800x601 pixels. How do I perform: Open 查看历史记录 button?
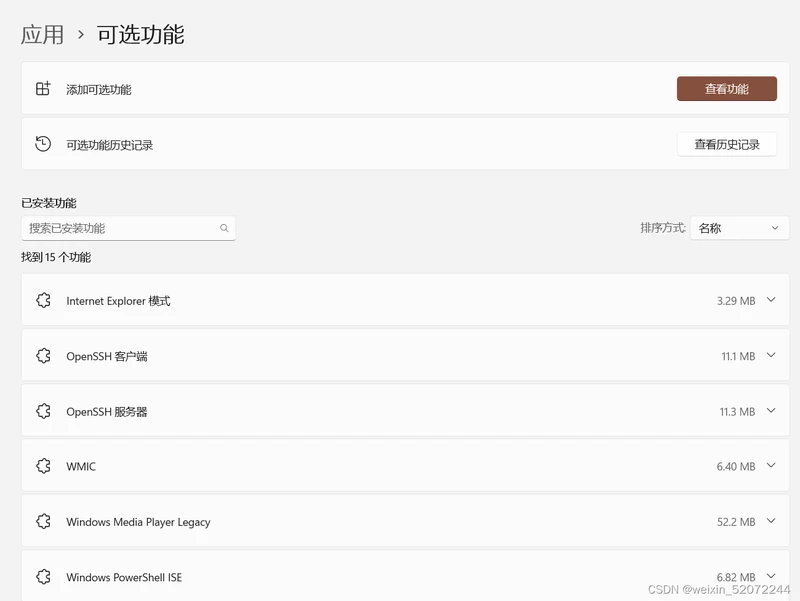click(727, 144)
